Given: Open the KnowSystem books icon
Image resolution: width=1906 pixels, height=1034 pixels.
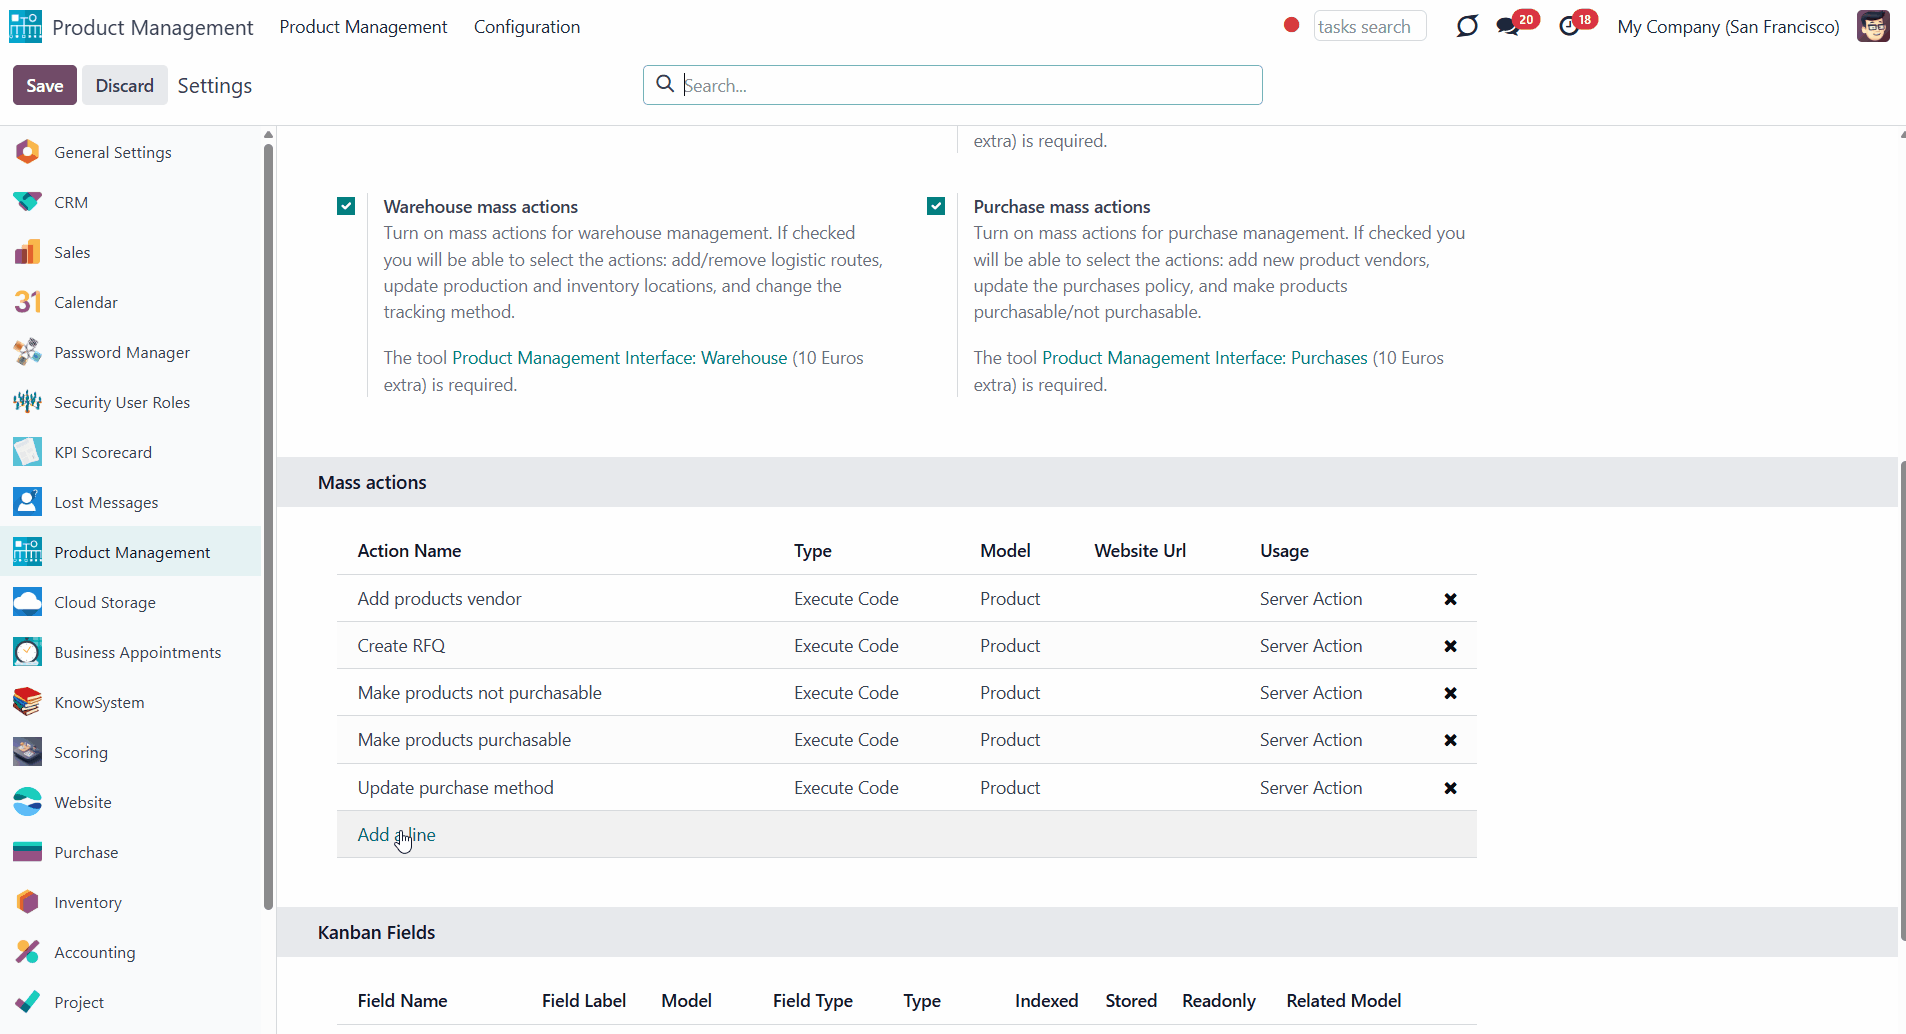Looking at the screenshot, I should [28, 702].
